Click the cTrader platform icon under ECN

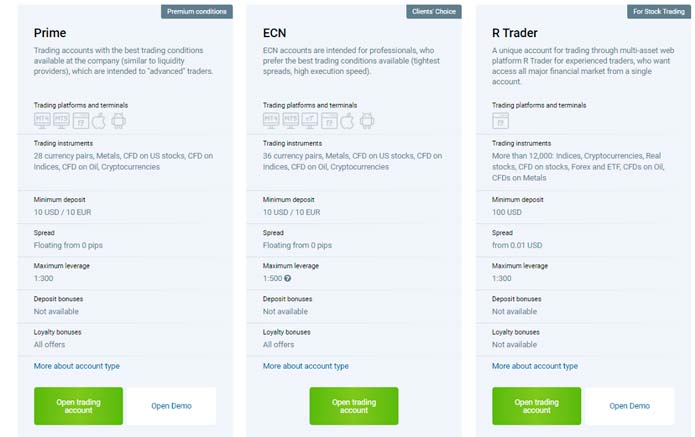[x=309, y=121]
